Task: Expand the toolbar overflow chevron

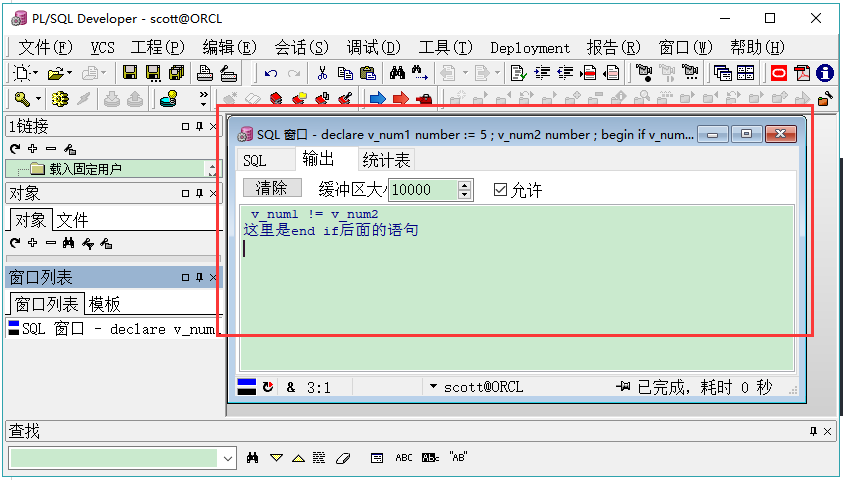Action: click(204, 95)
